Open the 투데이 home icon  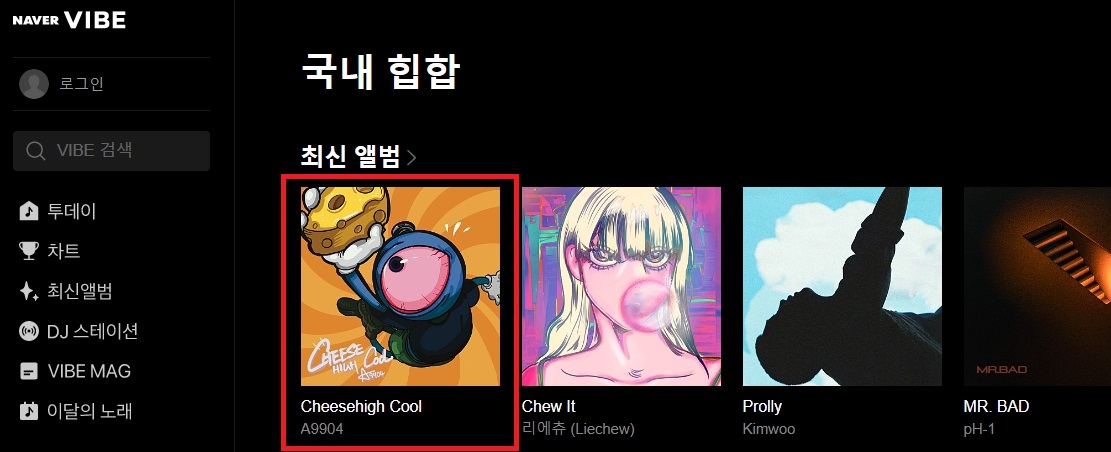pyautogui.click(x=28, y=211)
